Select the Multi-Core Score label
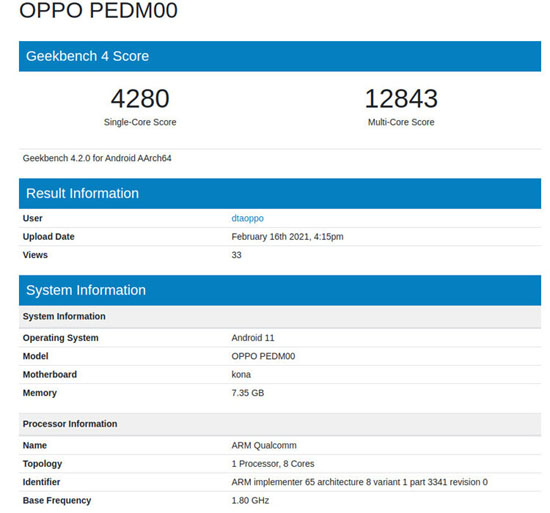The width and height of the screenshot is (550, 513). (401, 122)
